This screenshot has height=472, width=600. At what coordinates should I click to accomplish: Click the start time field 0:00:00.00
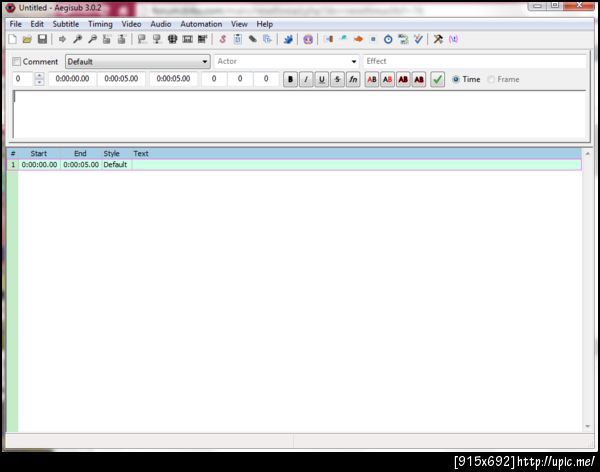pos(72,79)
